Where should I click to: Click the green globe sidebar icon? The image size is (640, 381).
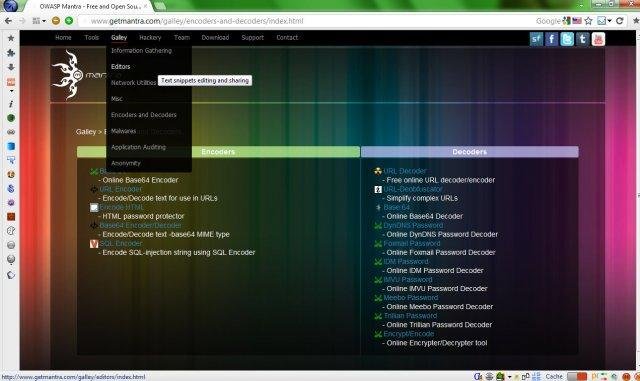point(11,118)
